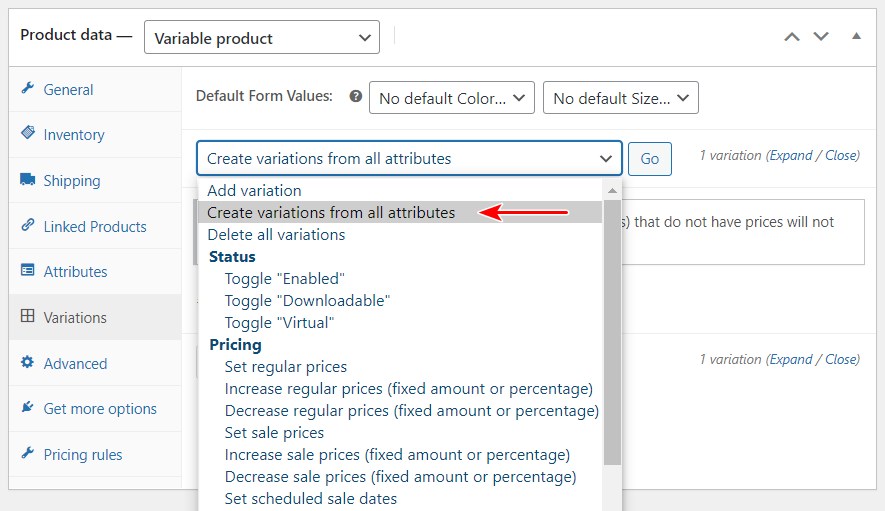
Task: Select Increase regular prices option
Action: [x=400, y=388]
